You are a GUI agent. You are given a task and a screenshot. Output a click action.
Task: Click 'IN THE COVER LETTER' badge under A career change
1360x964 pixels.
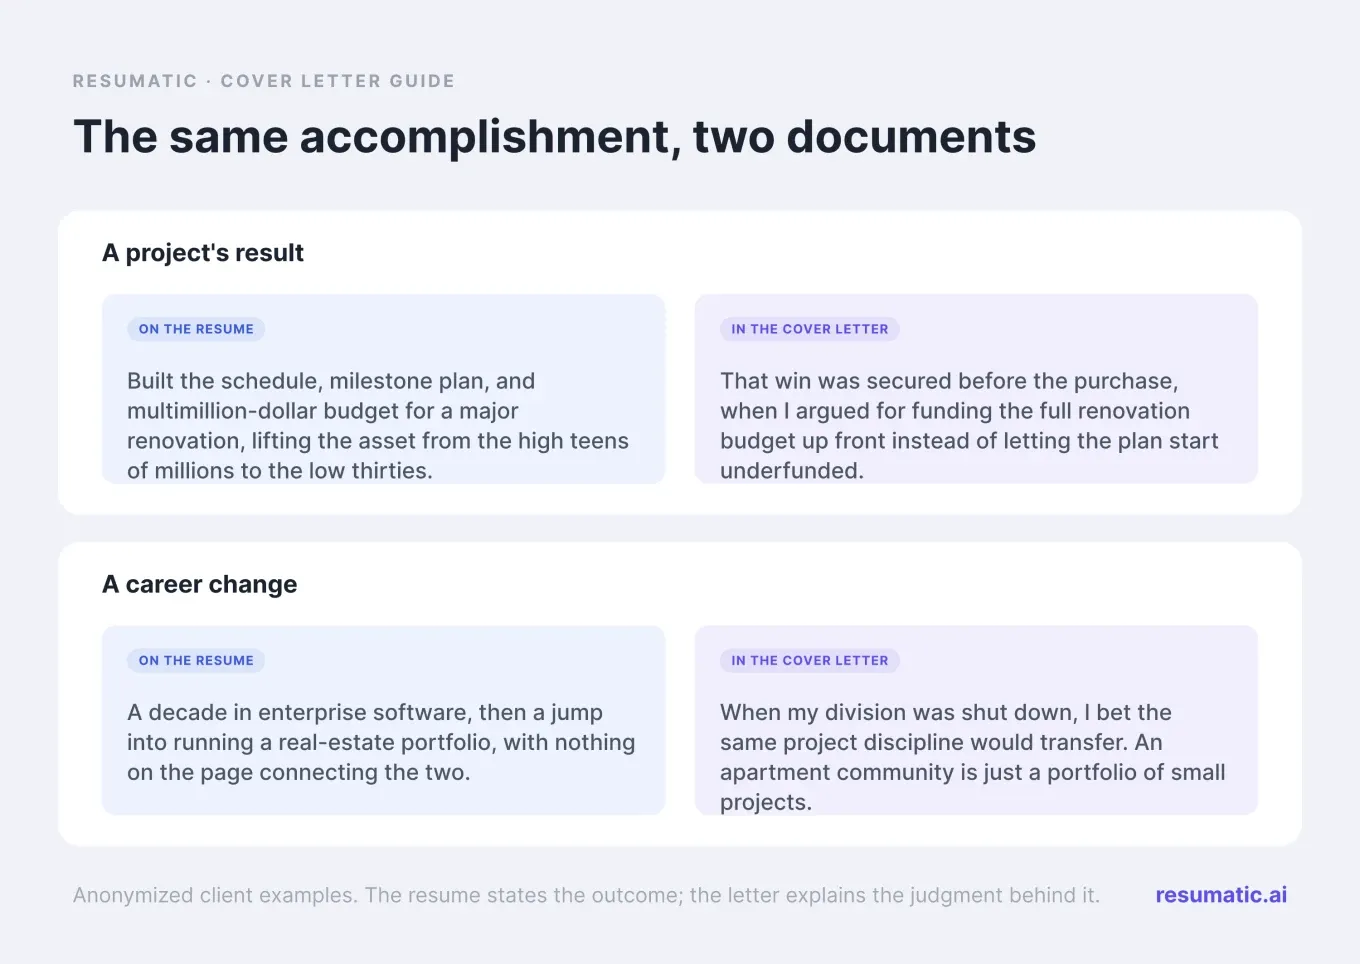[810, 660]
